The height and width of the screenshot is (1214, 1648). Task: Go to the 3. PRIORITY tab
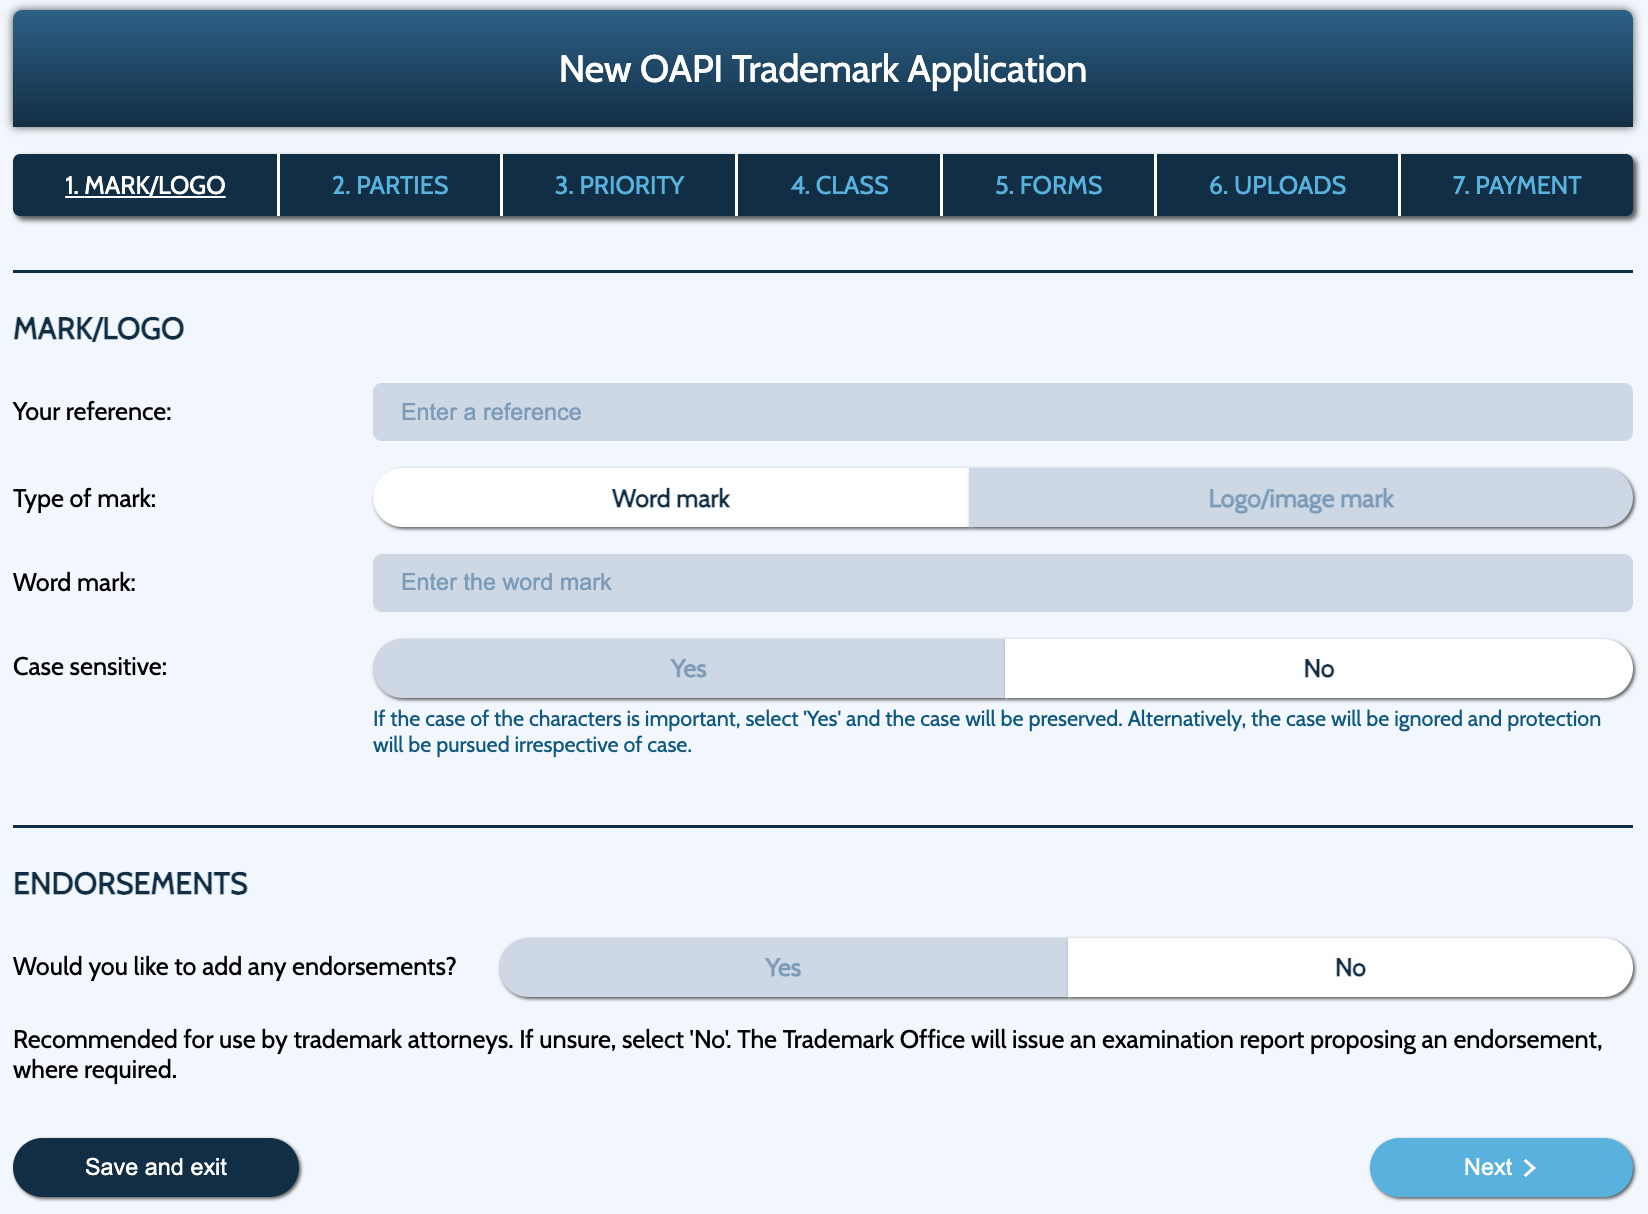pos(619,185)
